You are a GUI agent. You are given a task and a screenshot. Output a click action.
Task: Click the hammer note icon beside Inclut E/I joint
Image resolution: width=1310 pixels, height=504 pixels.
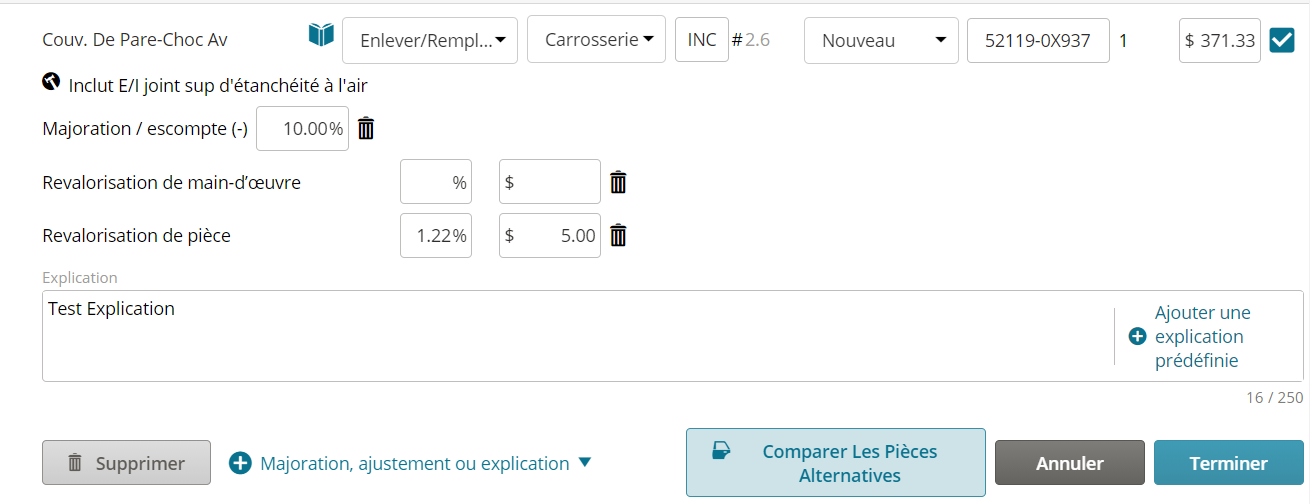coord(52,82)
